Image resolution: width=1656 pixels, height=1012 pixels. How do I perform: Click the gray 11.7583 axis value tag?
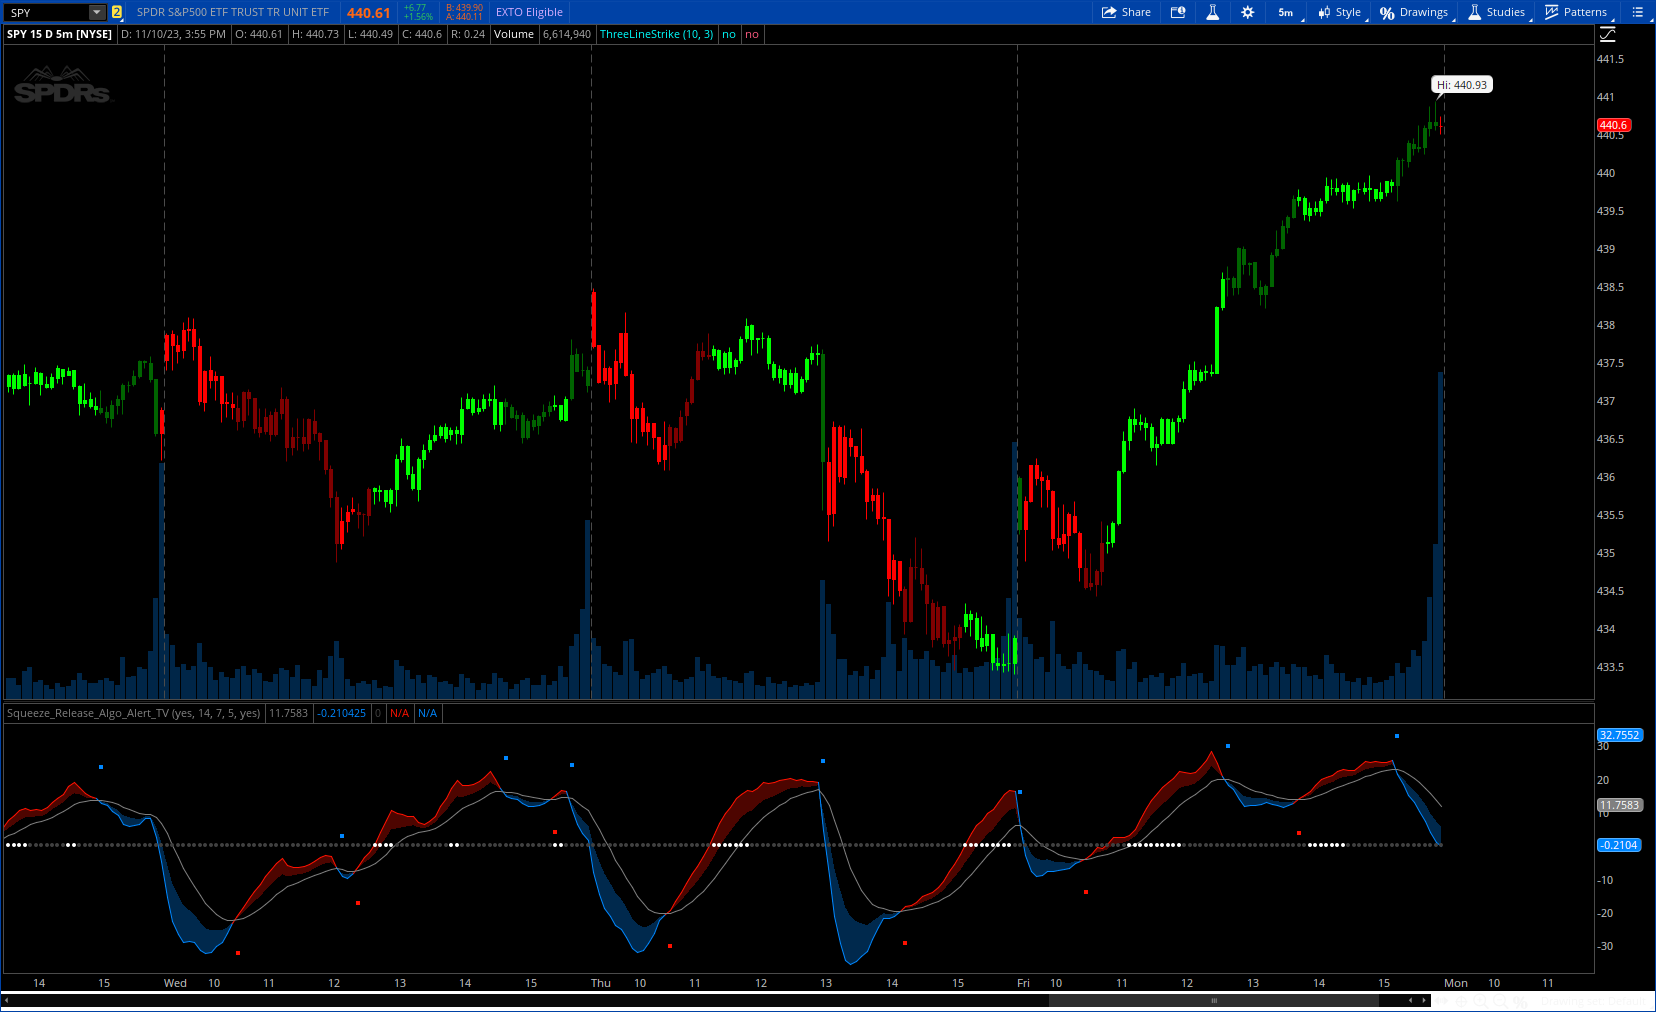tap(1619, 805)
